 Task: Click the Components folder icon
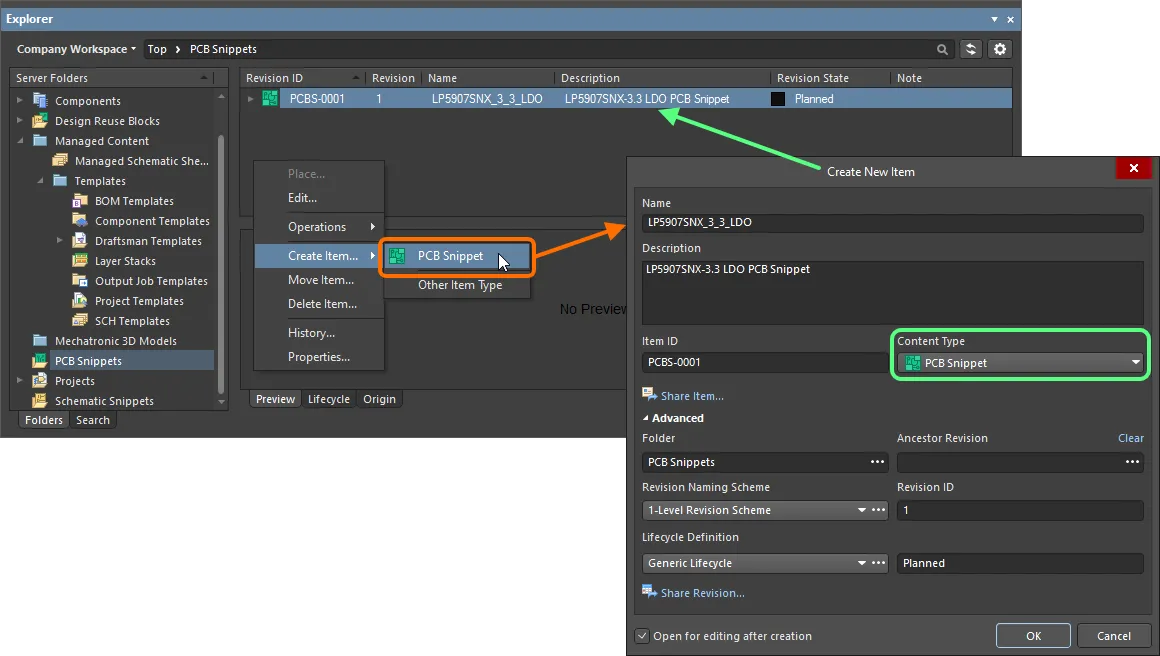(40, 101)
